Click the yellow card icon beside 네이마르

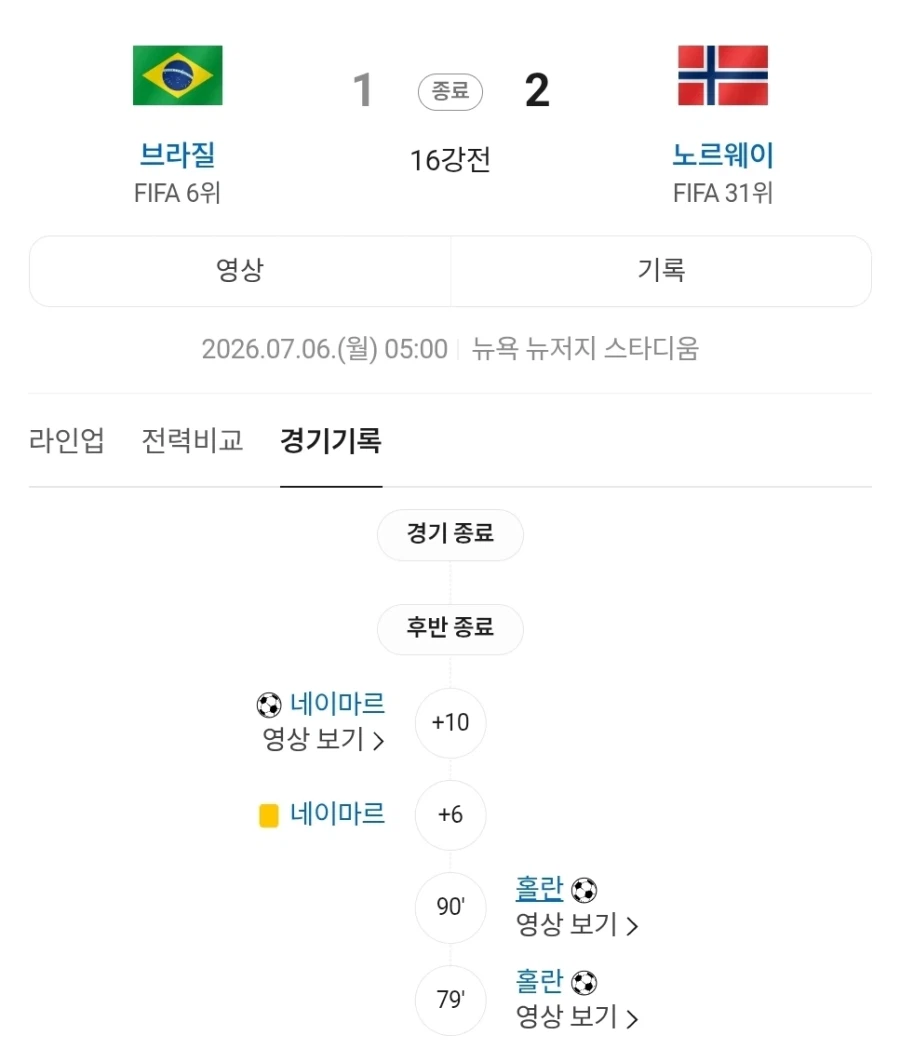(x=269, y=815)
